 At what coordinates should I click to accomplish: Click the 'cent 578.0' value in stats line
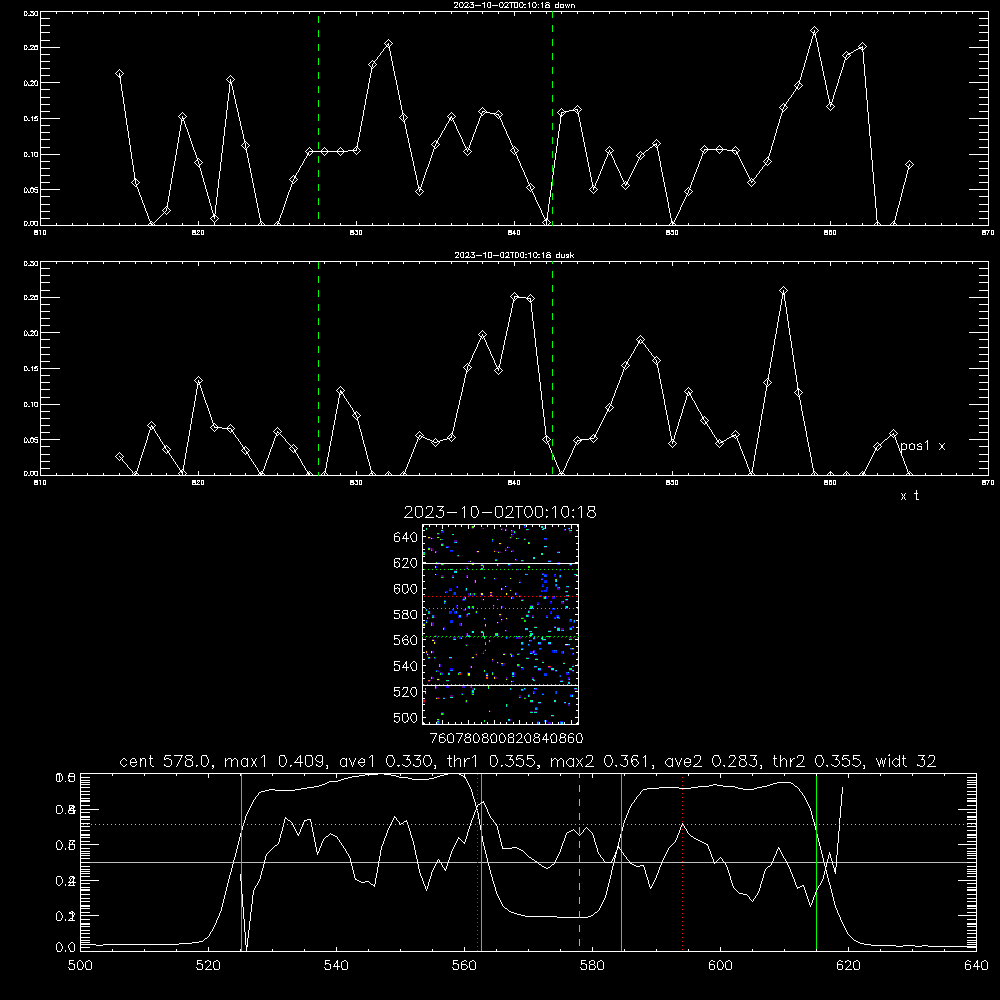[x=166, y=761]
